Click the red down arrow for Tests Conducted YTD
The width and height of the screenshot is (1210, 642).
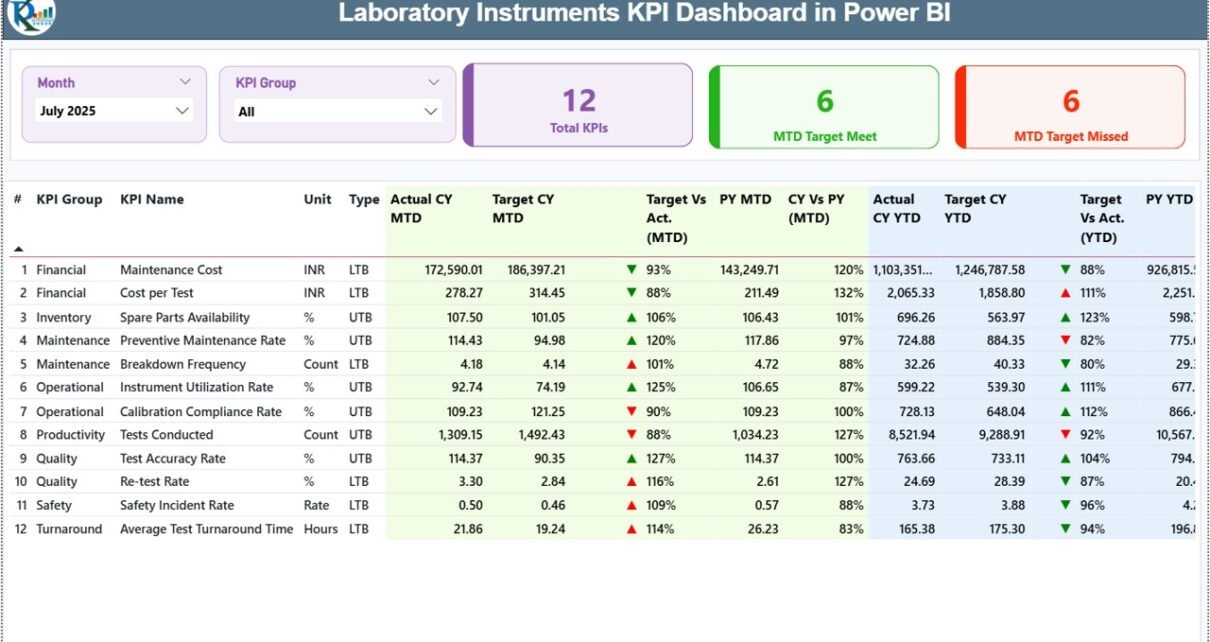click(x=1065, y=435)
